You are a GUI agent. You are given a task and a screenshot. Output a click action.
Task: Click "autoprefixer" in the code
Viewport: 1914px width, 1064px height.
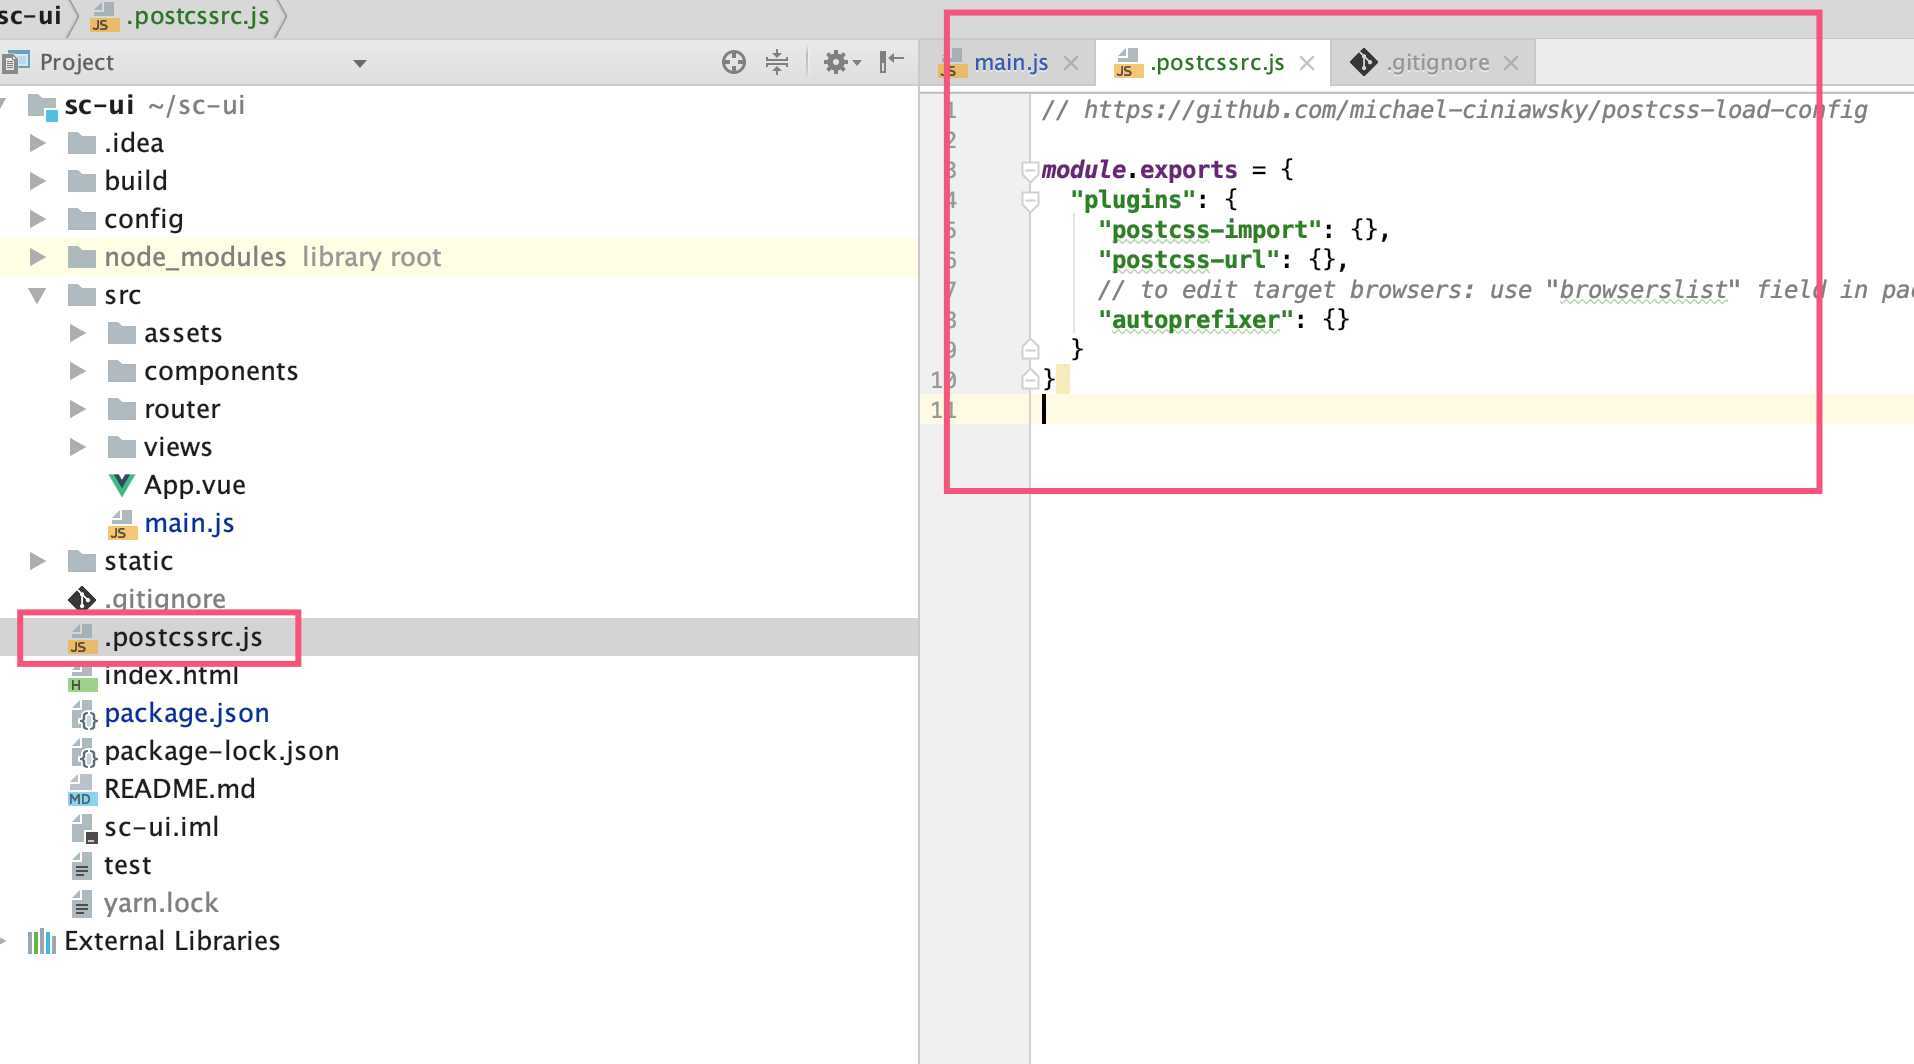pyautogui.click(x=1195, y=320)
